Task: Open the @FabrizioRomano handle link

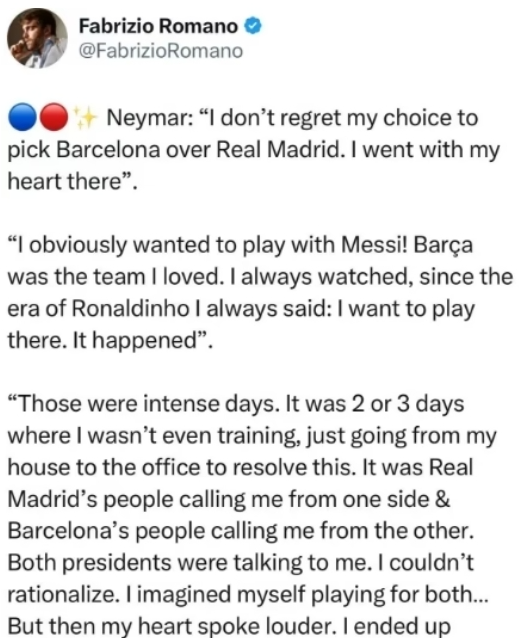Action: click(161, 51)
